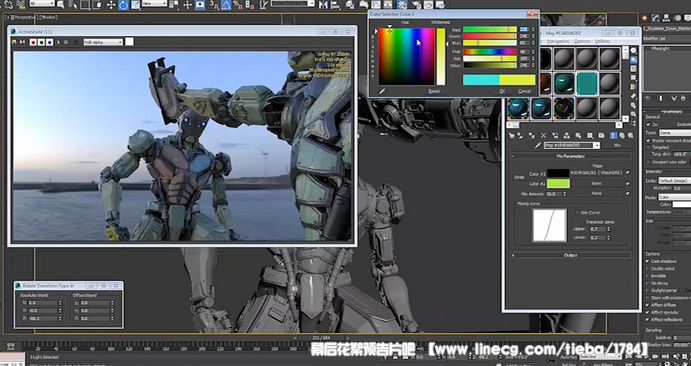
Task: Enable the Use Curve checkbox
Action: click(577, 212)
